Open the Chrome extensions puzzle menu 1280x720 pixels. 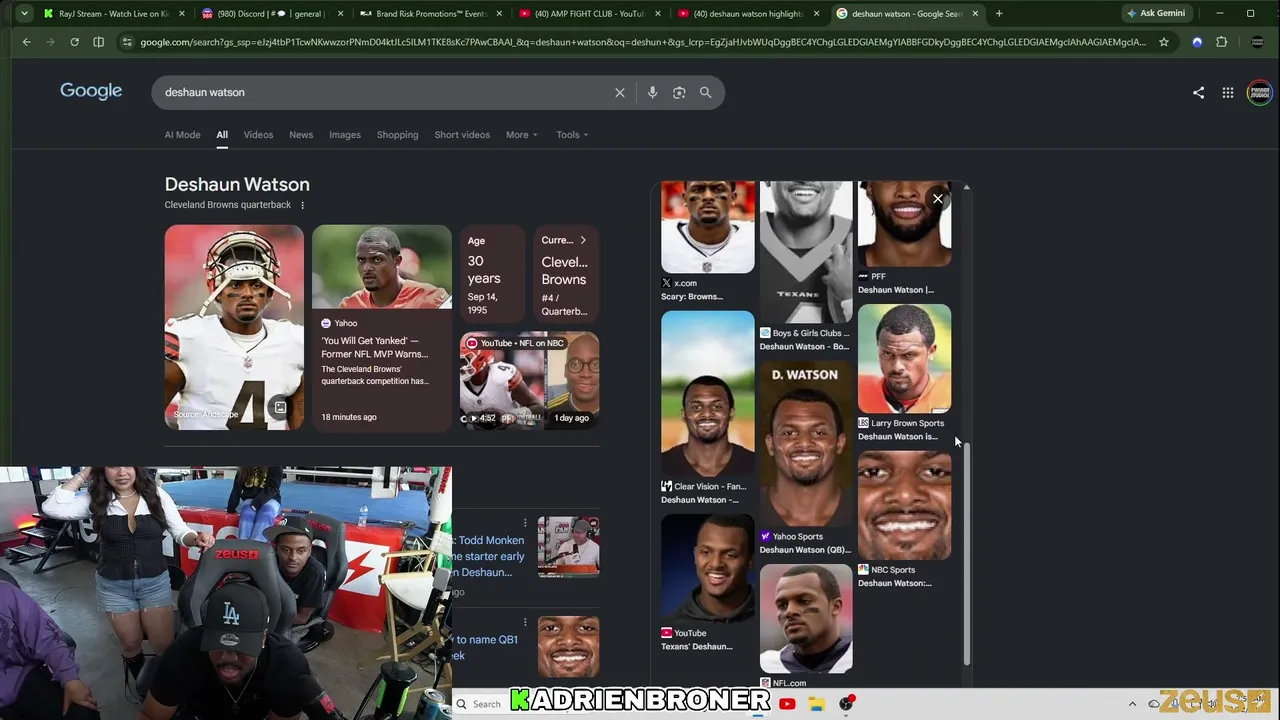point(1221,42)
